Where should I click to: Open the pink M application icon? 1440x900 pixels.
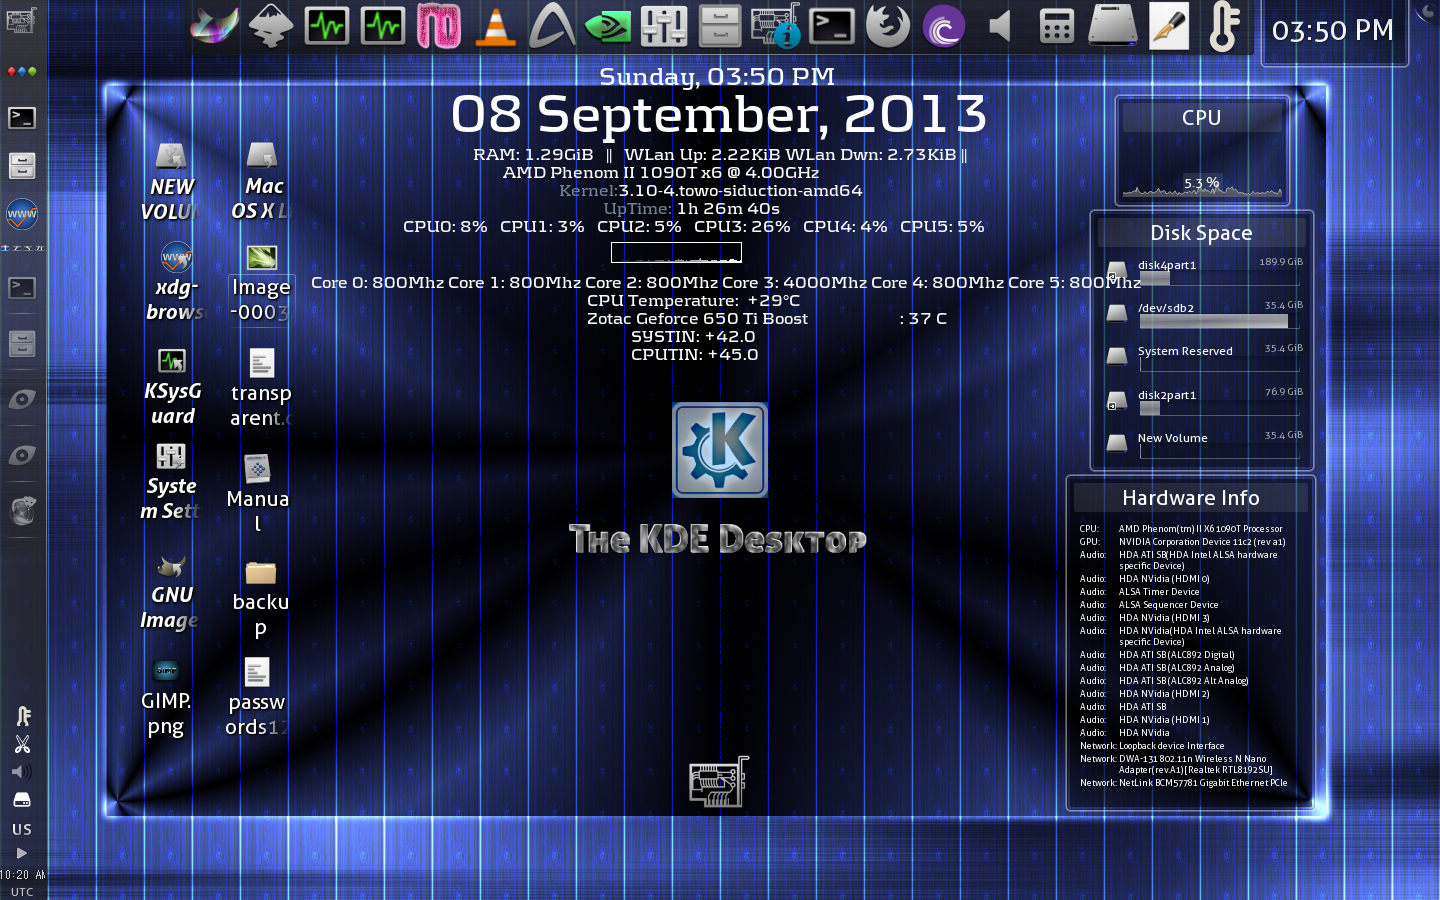(439, 26)
